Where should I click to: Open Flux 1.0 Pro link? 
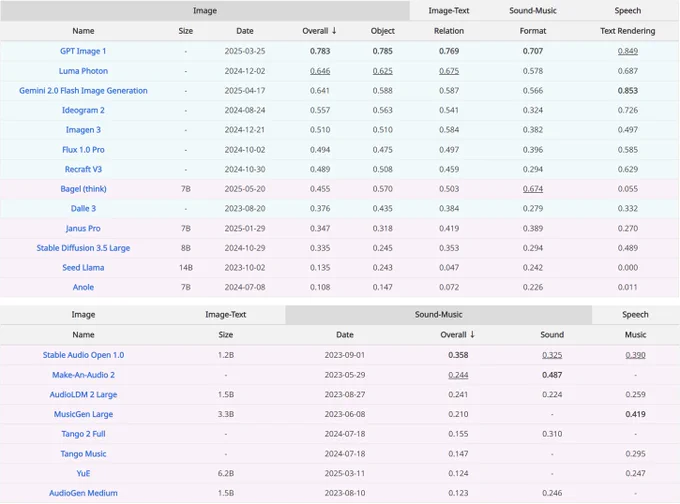tap(83, 150)
